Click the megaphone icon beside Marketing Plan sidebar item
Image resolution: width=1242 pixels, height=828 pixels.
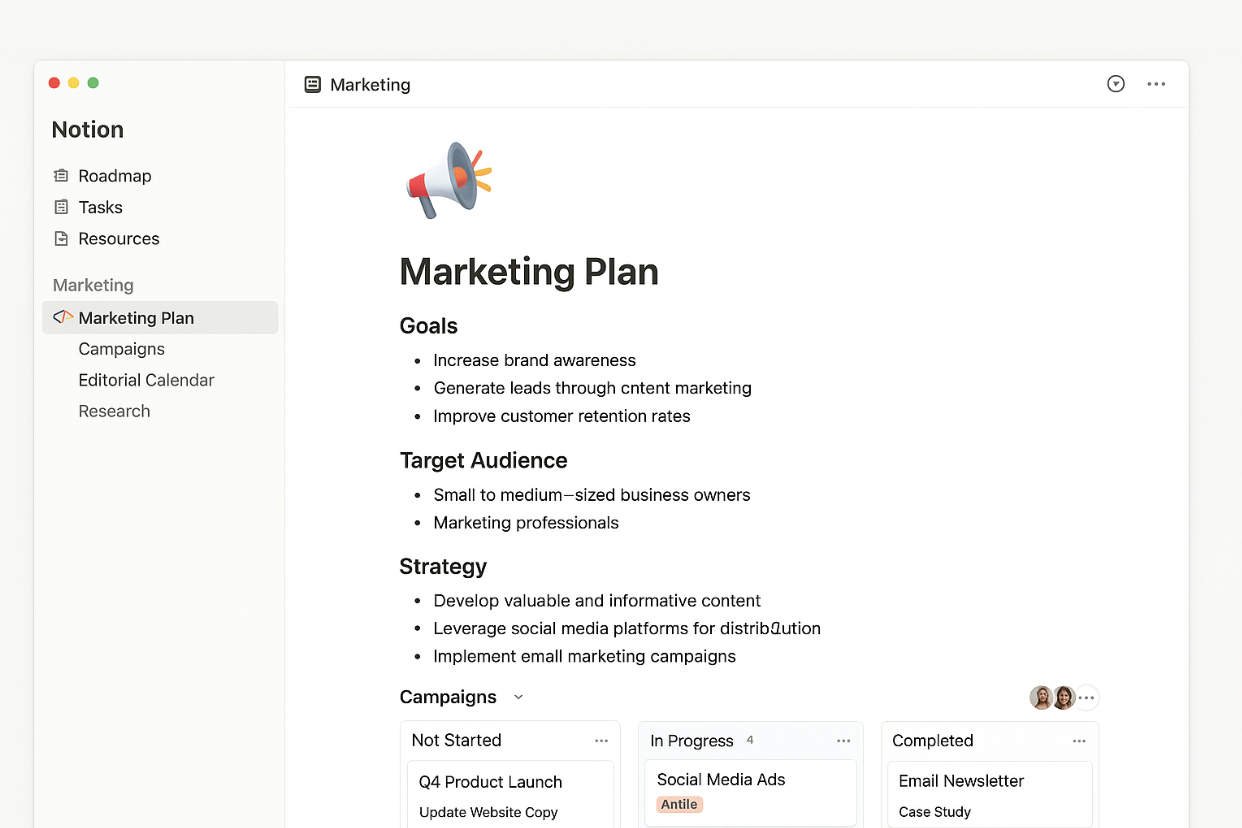[63, 317]
